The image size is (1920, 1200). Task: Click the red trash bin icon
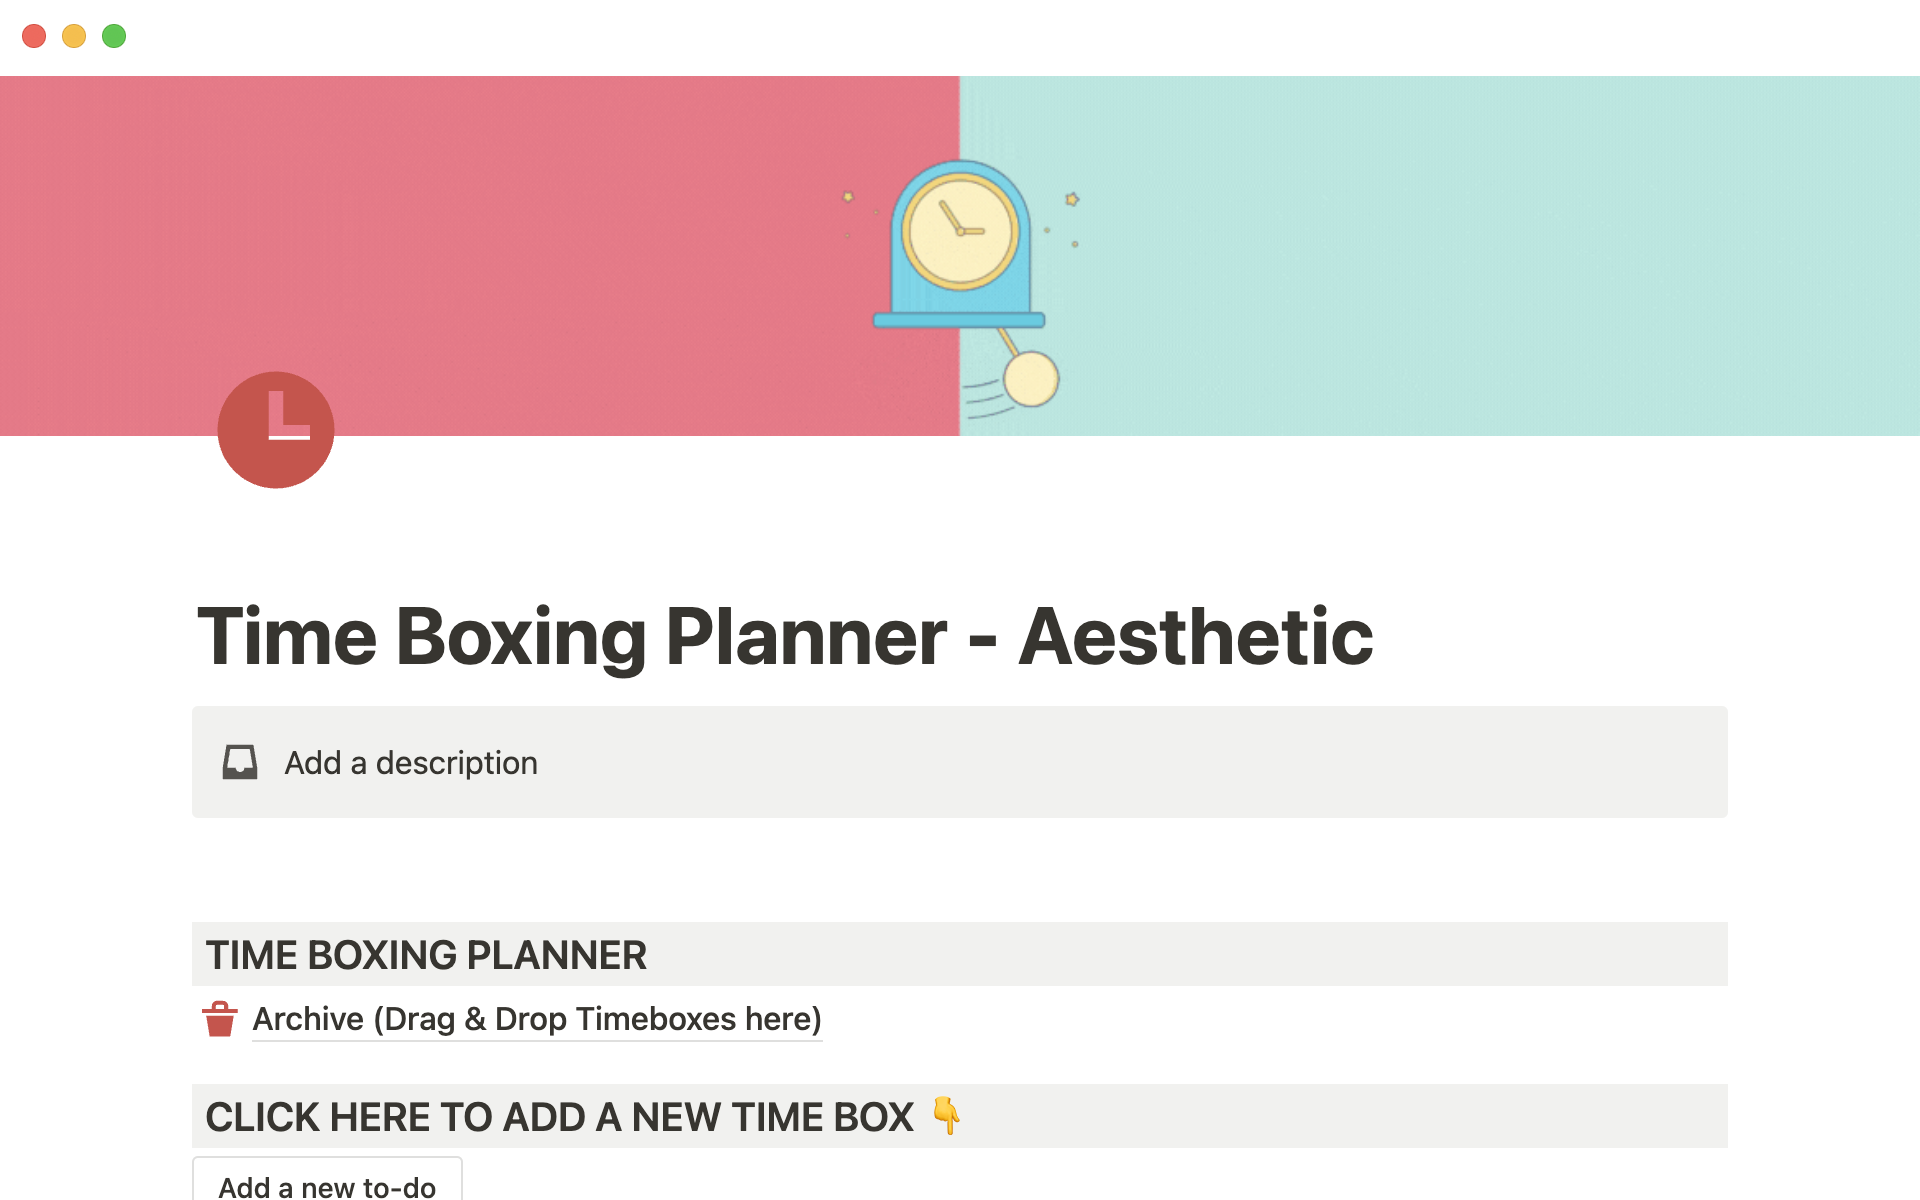pos(220,1019)
